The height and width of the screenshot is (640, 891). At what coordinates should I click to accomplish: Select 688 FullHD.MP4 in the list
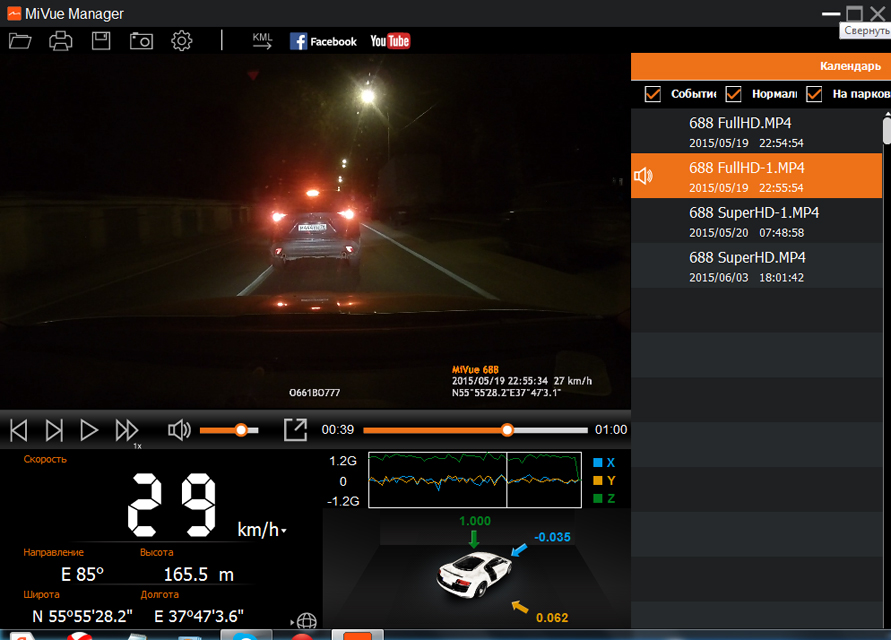[x=756, y=131]
